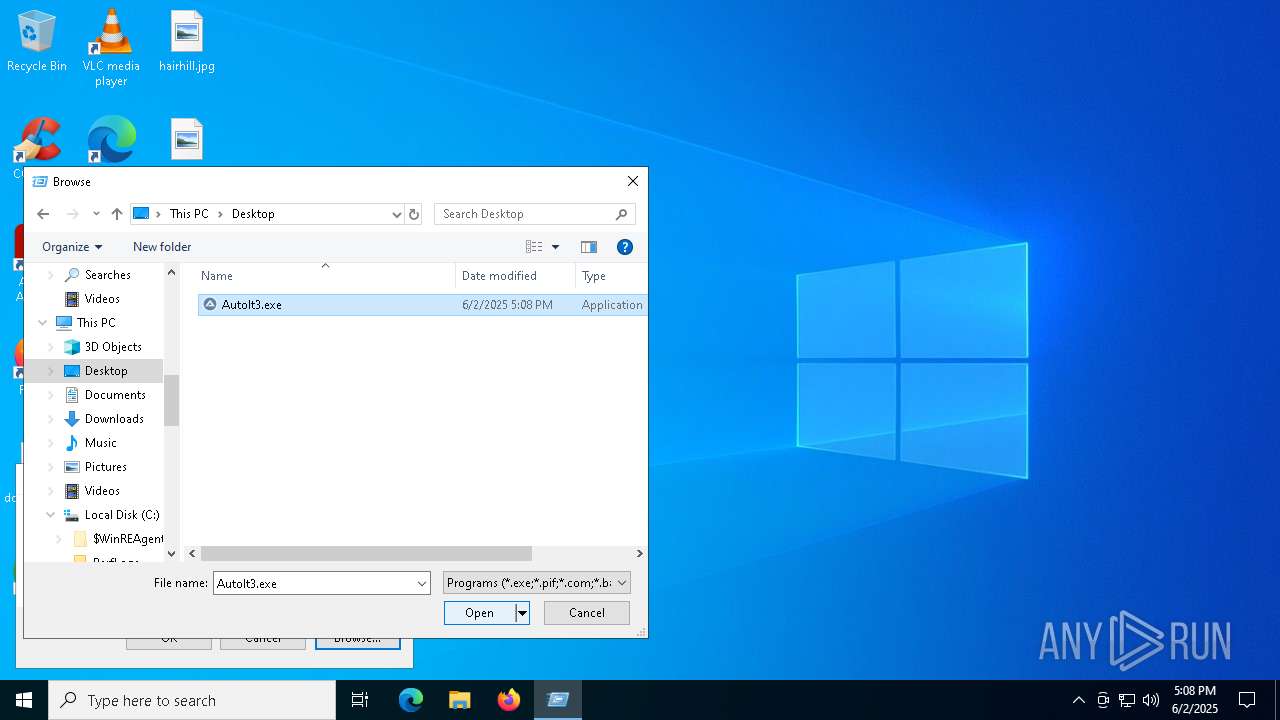
Task: Expand the Pictures node
Action: tap(50, 467)
